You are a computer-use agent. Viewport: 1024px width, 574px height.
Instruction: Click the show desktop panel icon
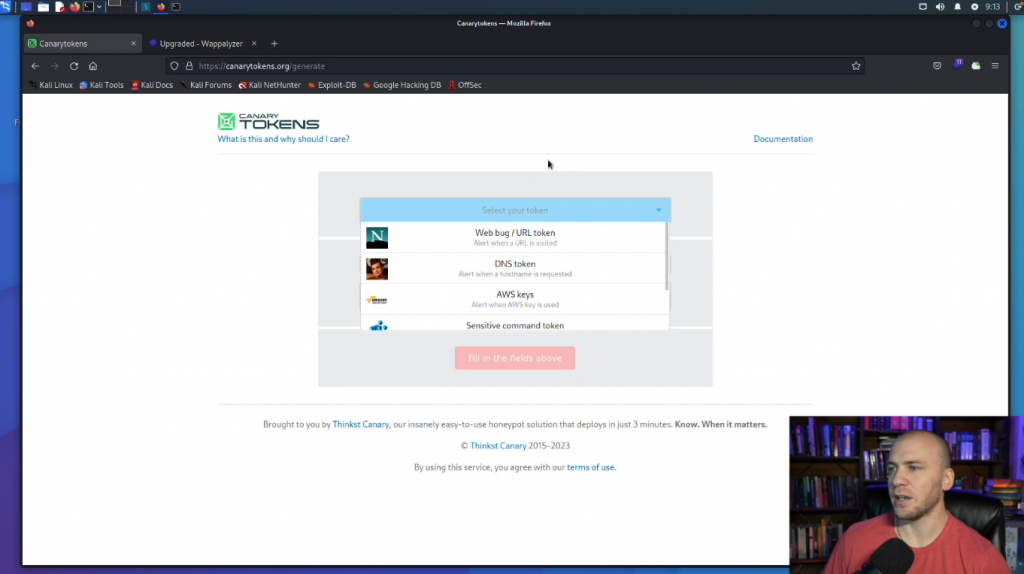coord(26,7)
